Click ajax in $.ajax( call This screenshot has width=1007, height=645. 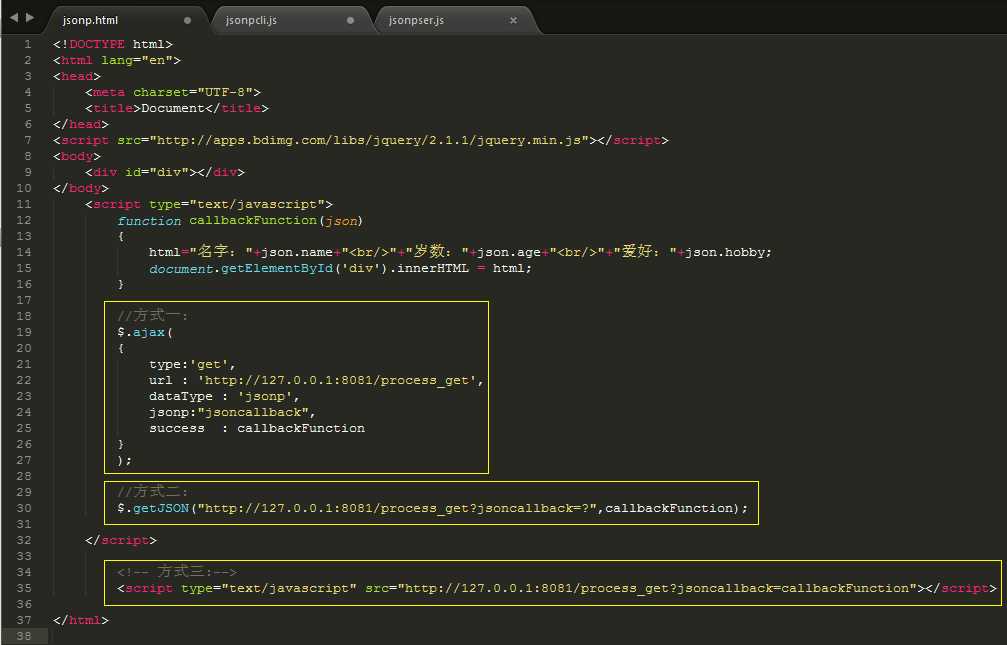click(149, 332)
